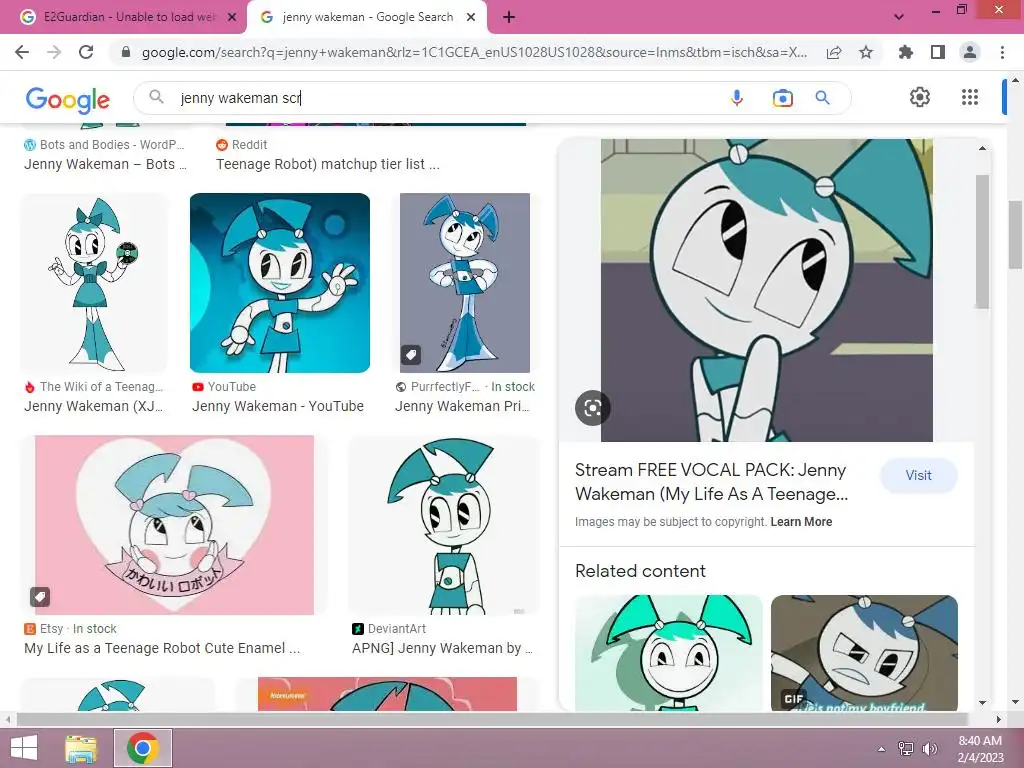Click the Chrome taskbar icon
The height and width of the screenshot is (768, 1024).
[143, 748]
